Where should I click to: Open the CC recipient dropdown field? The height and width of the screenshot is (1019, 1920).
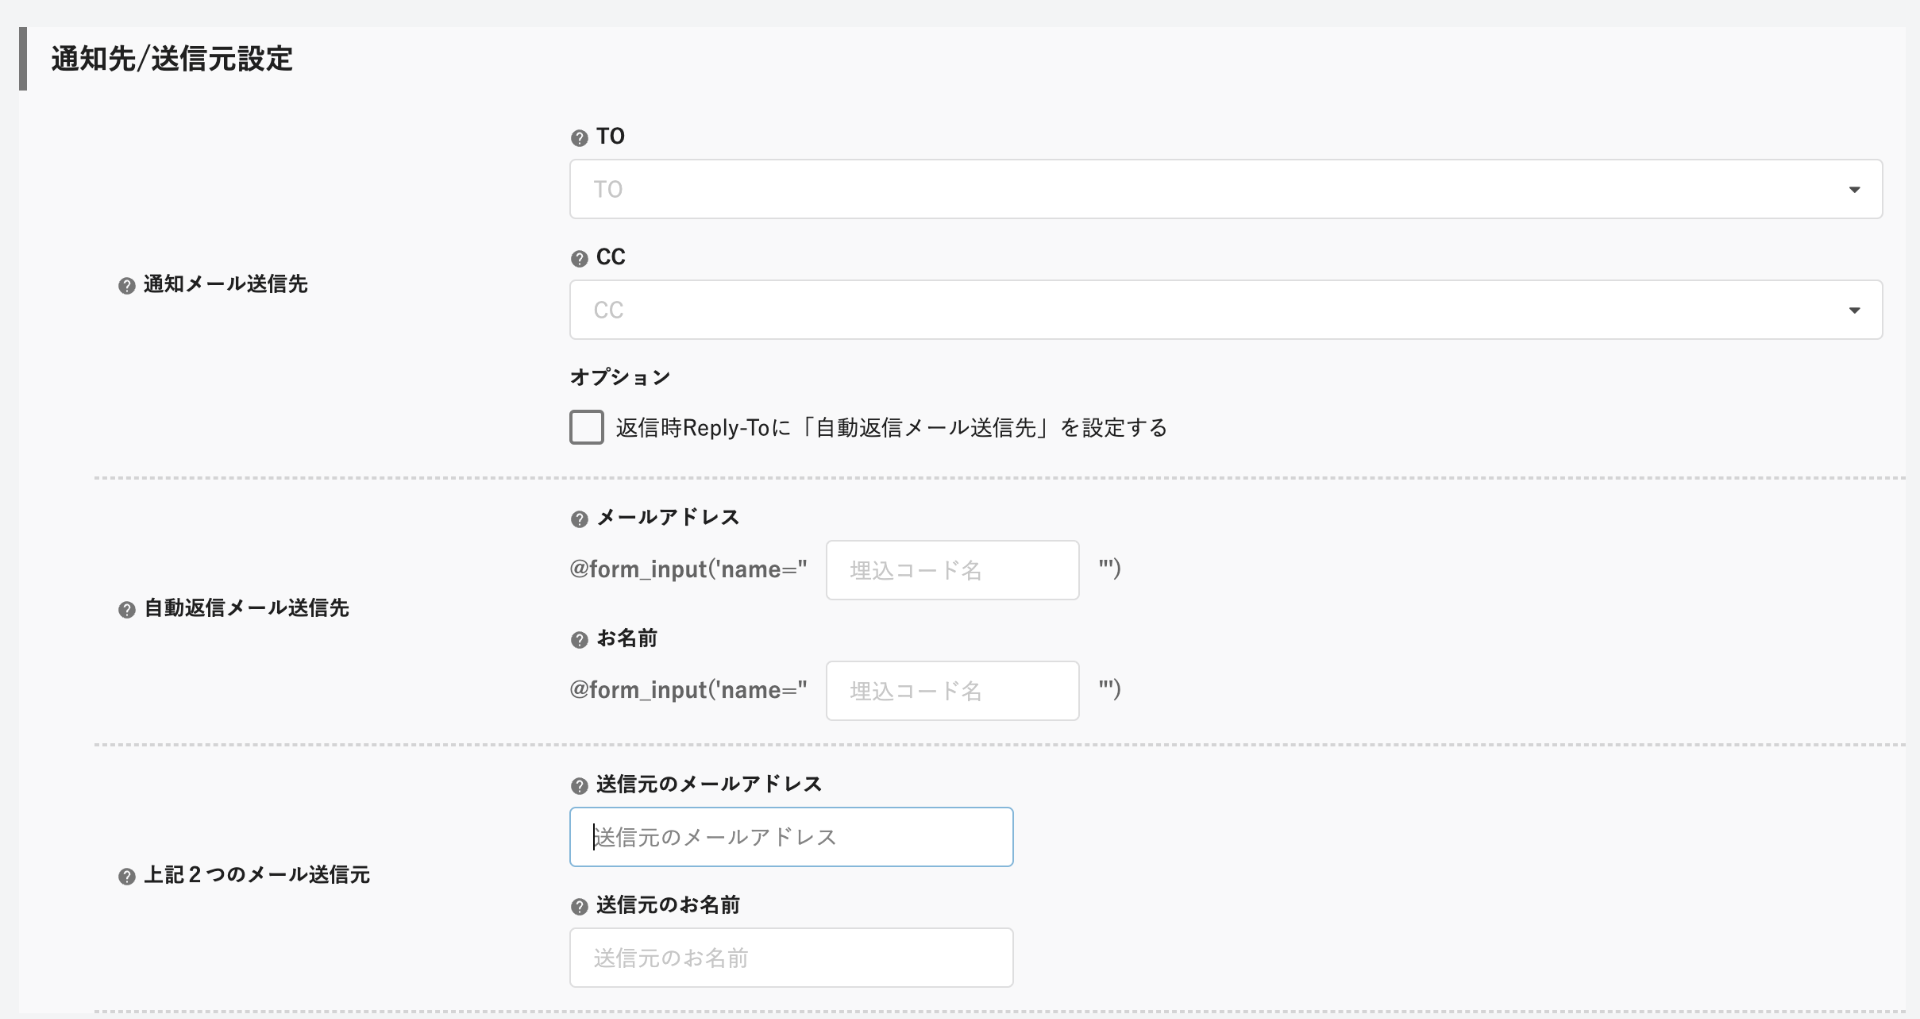point(1200,310)
